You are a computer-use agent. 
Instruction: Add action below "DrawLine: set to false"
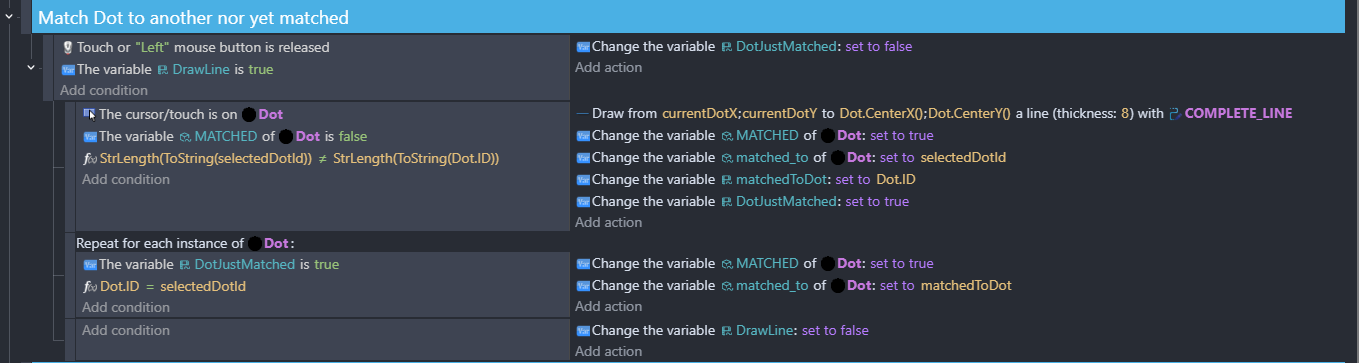pyautogui.click(x=609, y=351)
